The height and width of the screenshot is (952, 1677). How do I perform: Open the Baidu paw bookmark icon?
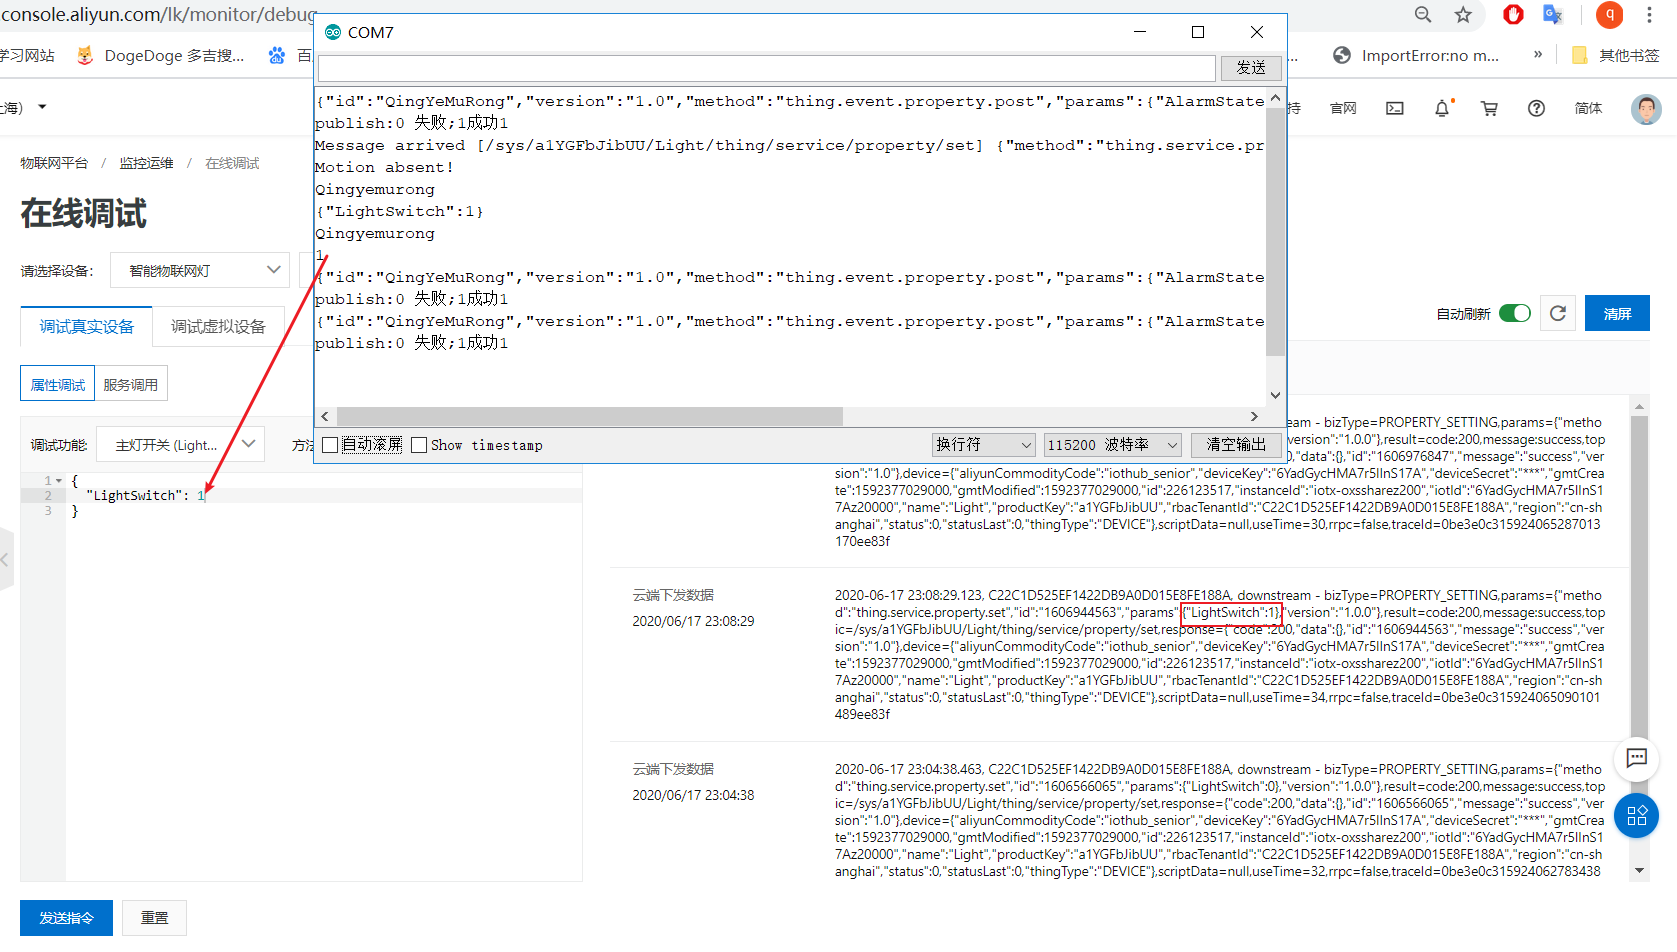[277, 56]
